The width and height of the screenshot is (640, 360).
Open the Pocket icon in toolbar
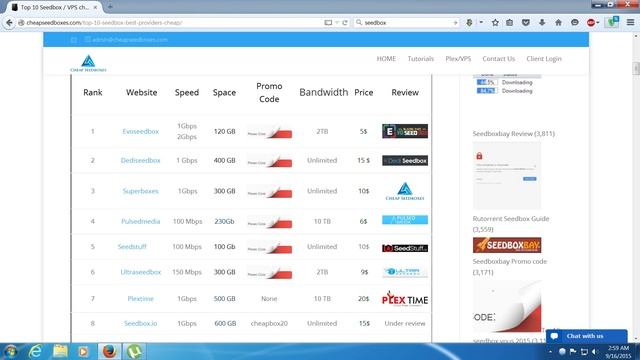point(526,22)
